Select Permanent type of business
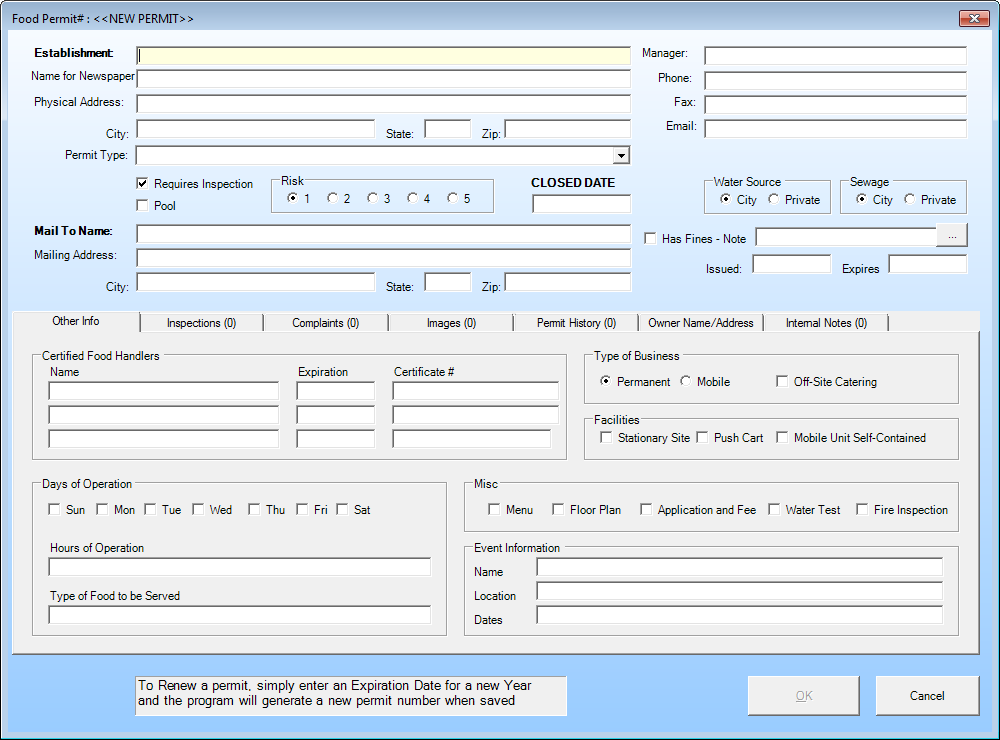The height and width of the screenshot is (740, 1000). click(605, 381)
